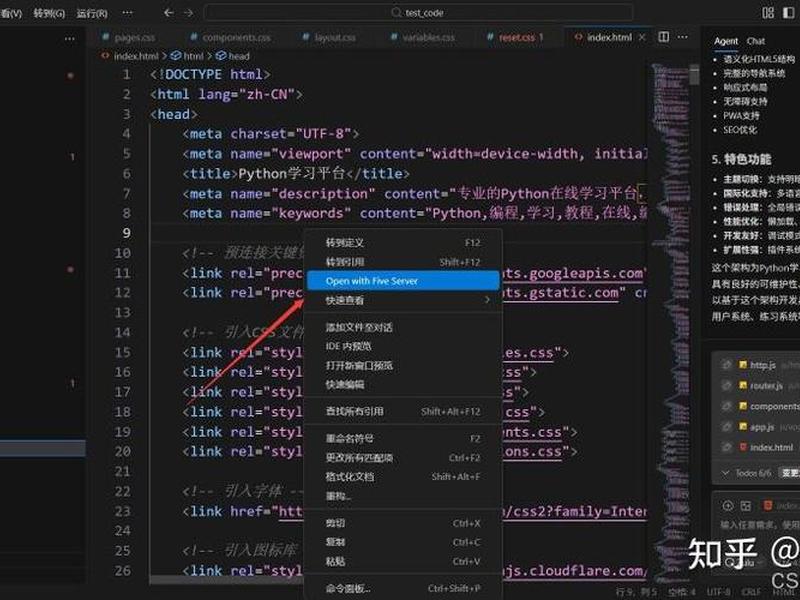
Task: Choose 转到定义 in context menu
Action: point(403,243)
